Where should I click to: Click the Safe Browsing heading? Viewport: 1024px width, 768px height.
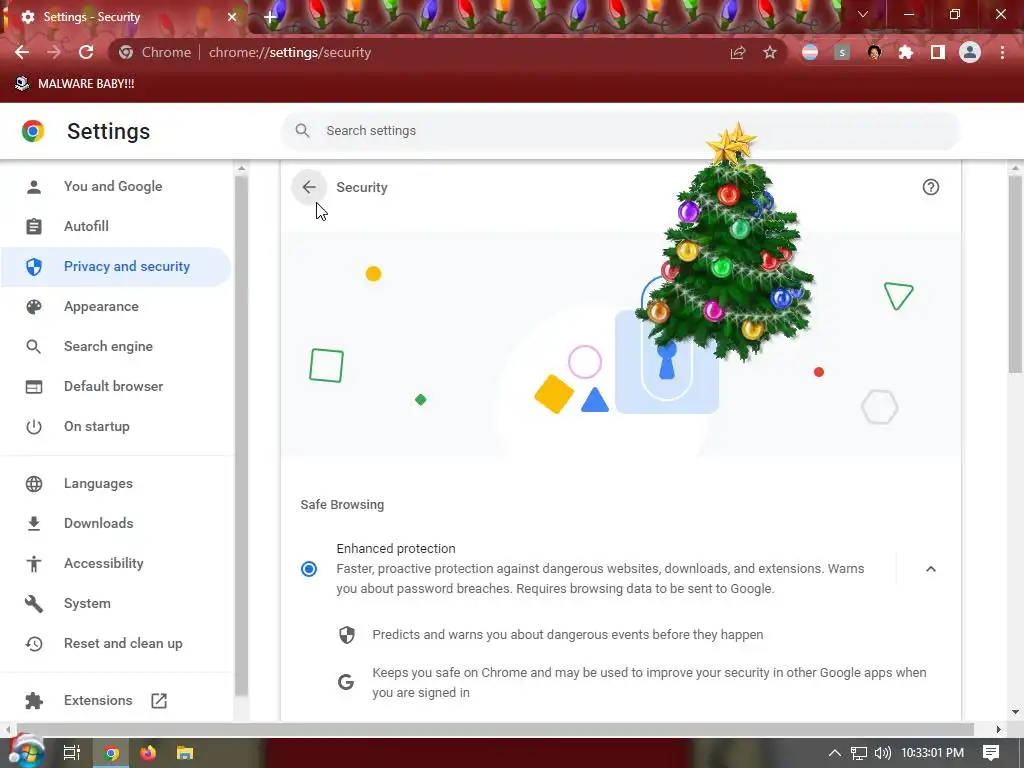[342, 505]
